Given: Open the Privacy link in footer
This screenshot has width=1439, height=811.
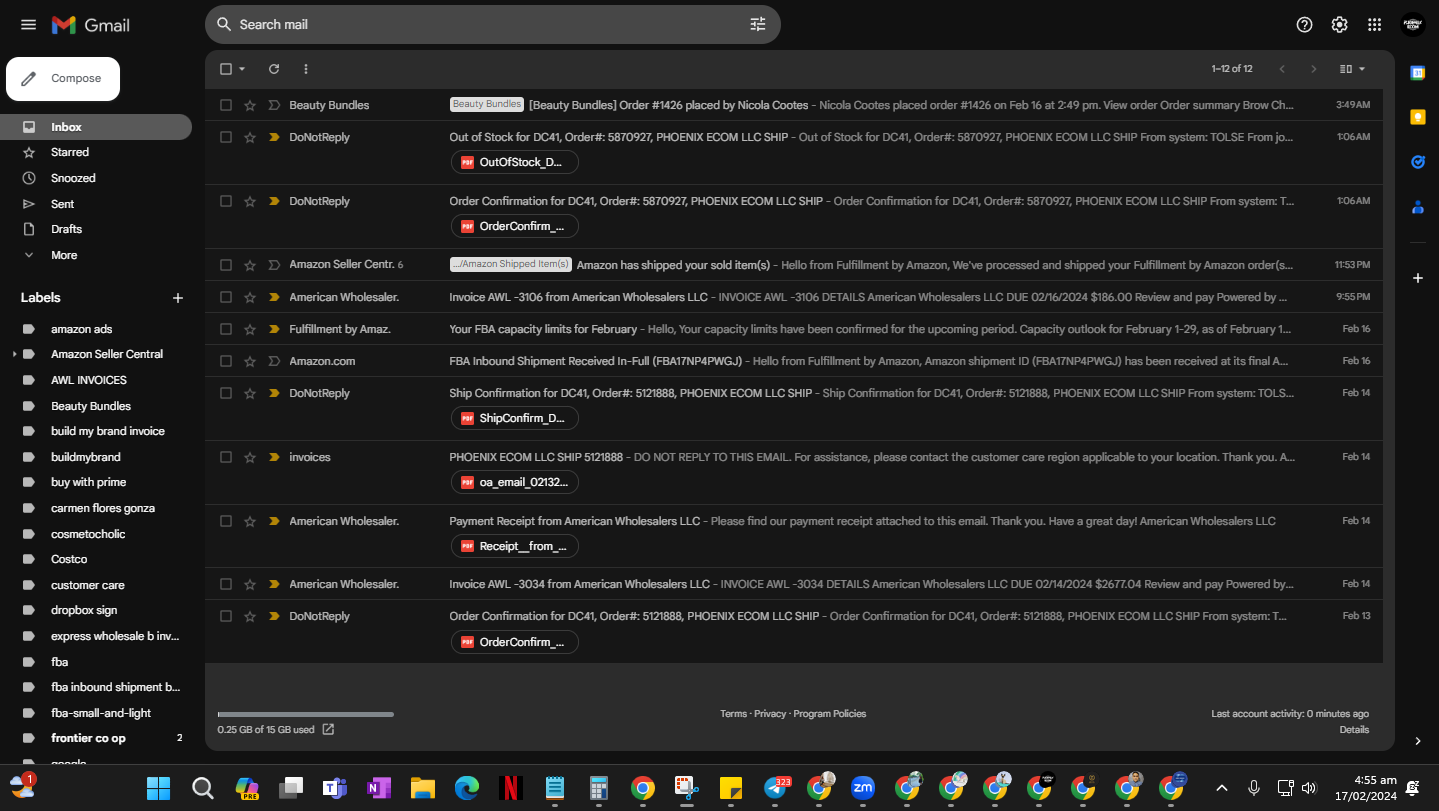Looking at the screenshot, I should pos(770,714).
